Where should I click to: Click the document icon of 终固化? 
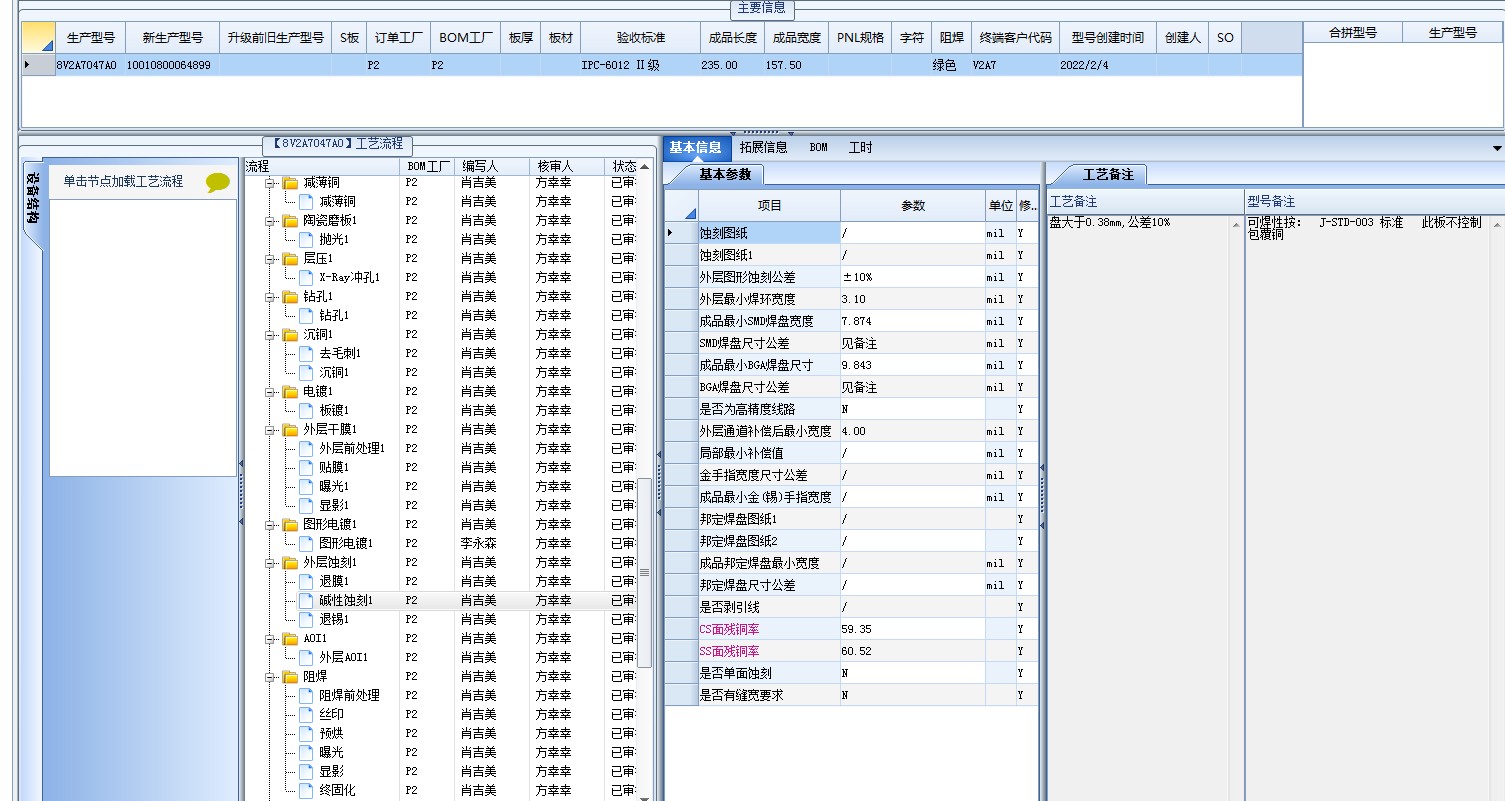coord(306,791)
